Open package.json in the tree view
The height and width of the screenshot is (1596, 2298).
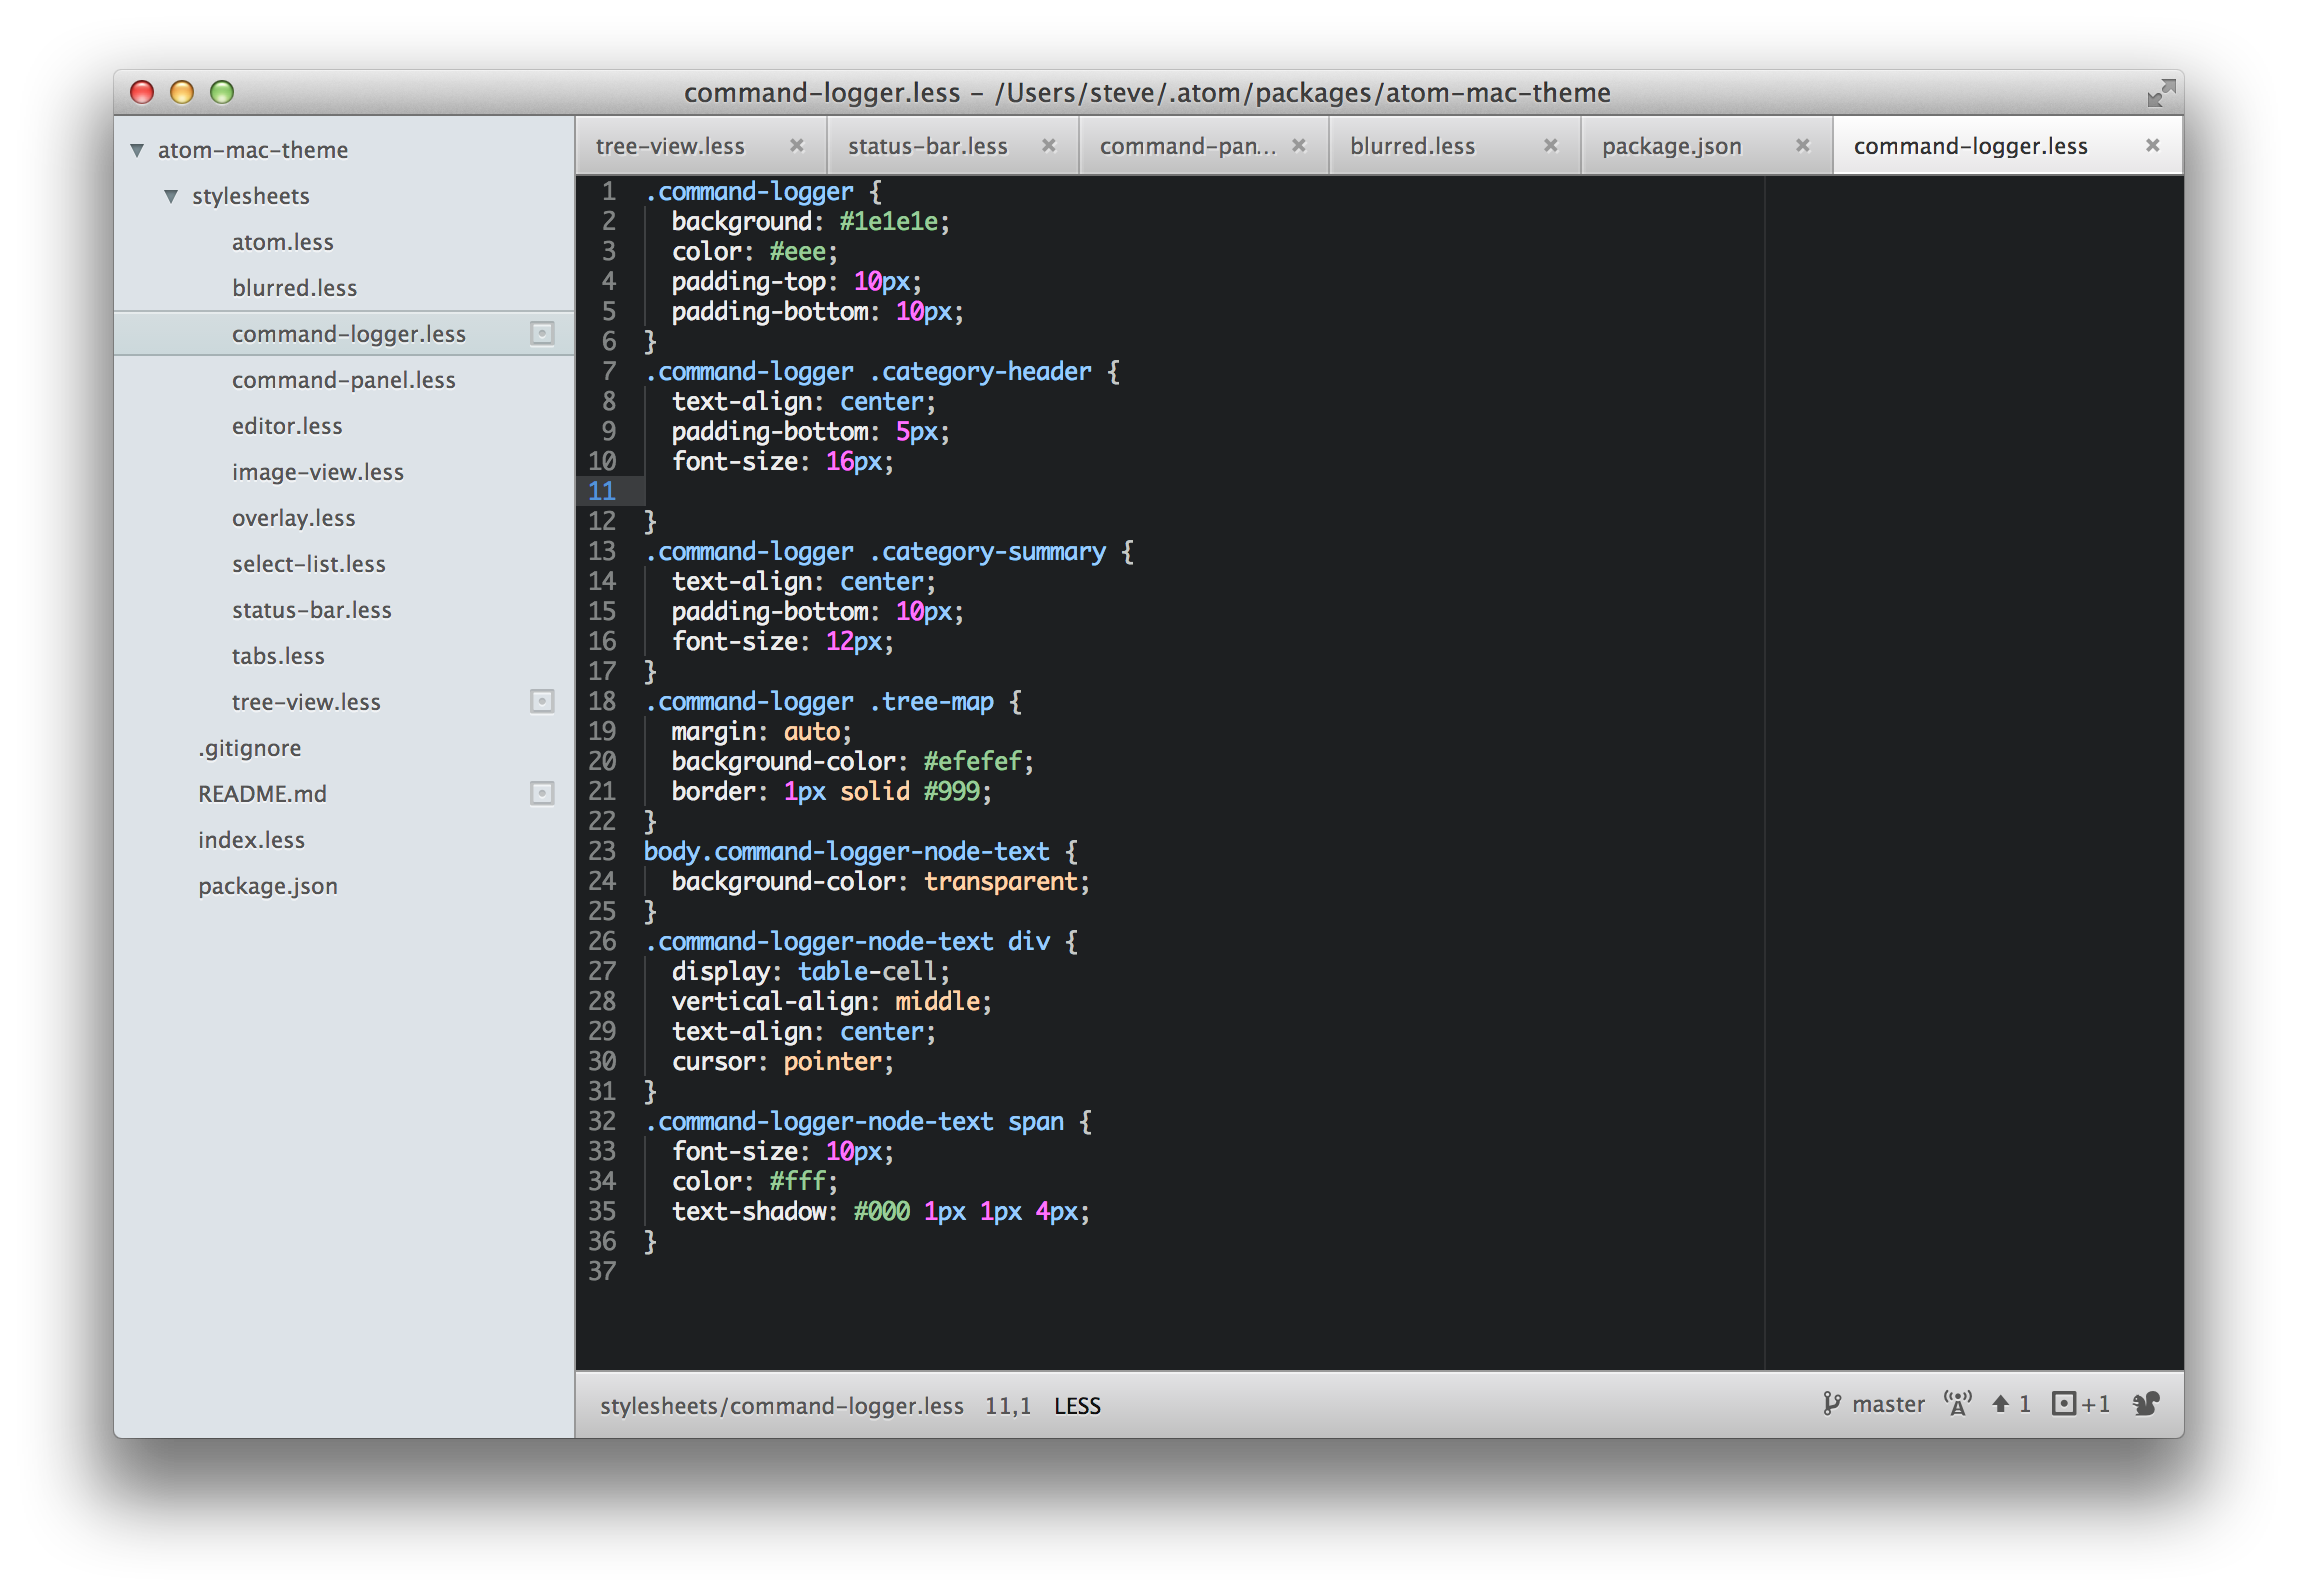[x=267, y=886]
